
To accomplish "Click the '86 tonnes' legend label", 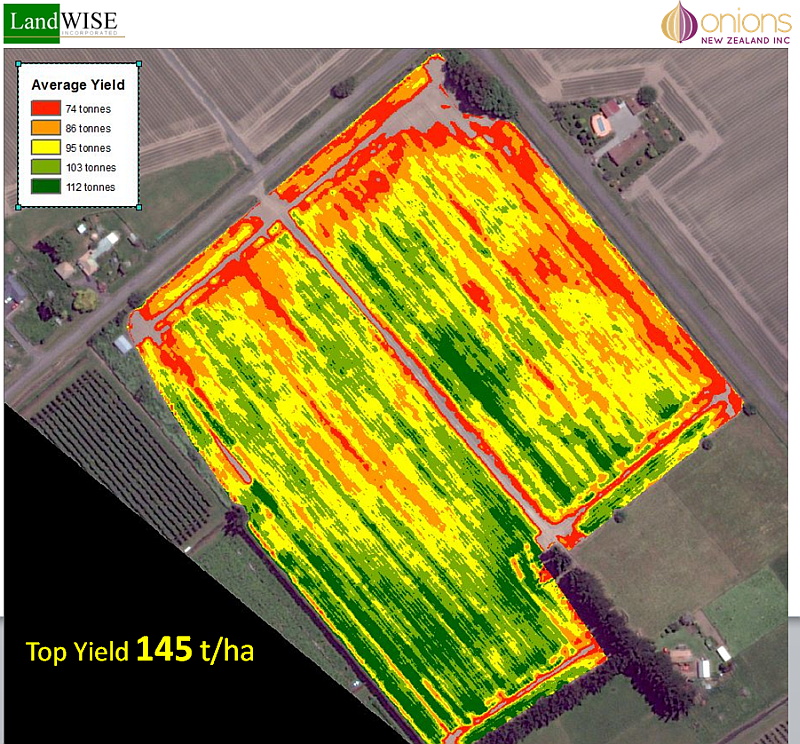I will 88,128.
